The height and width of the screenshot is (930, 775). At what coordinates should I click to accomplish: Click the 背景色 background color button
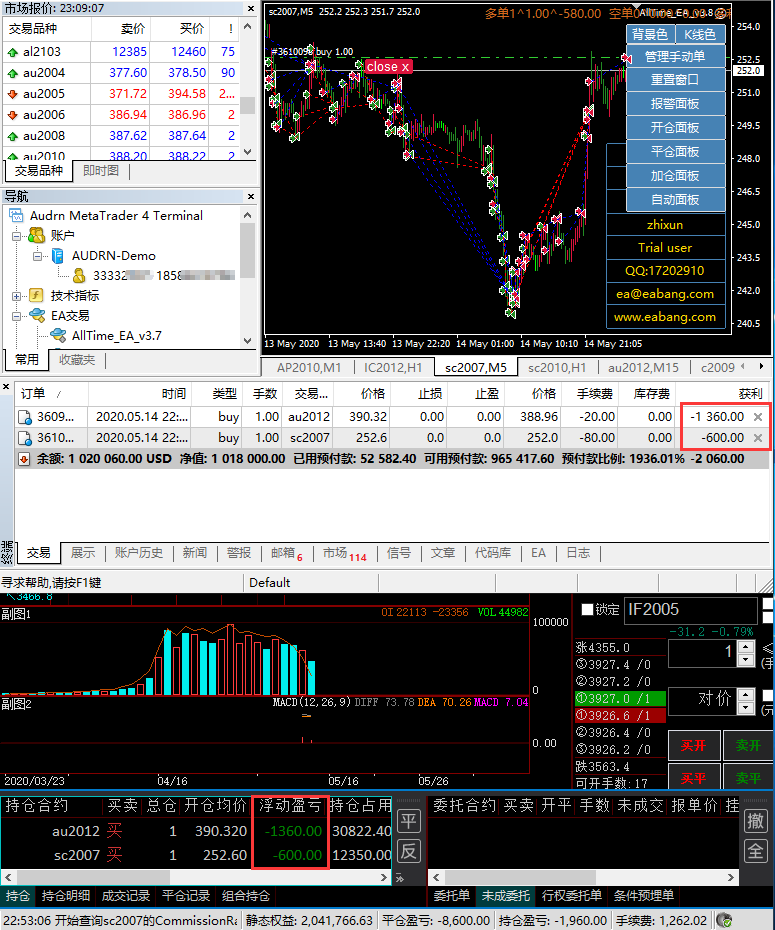(649, 35)
